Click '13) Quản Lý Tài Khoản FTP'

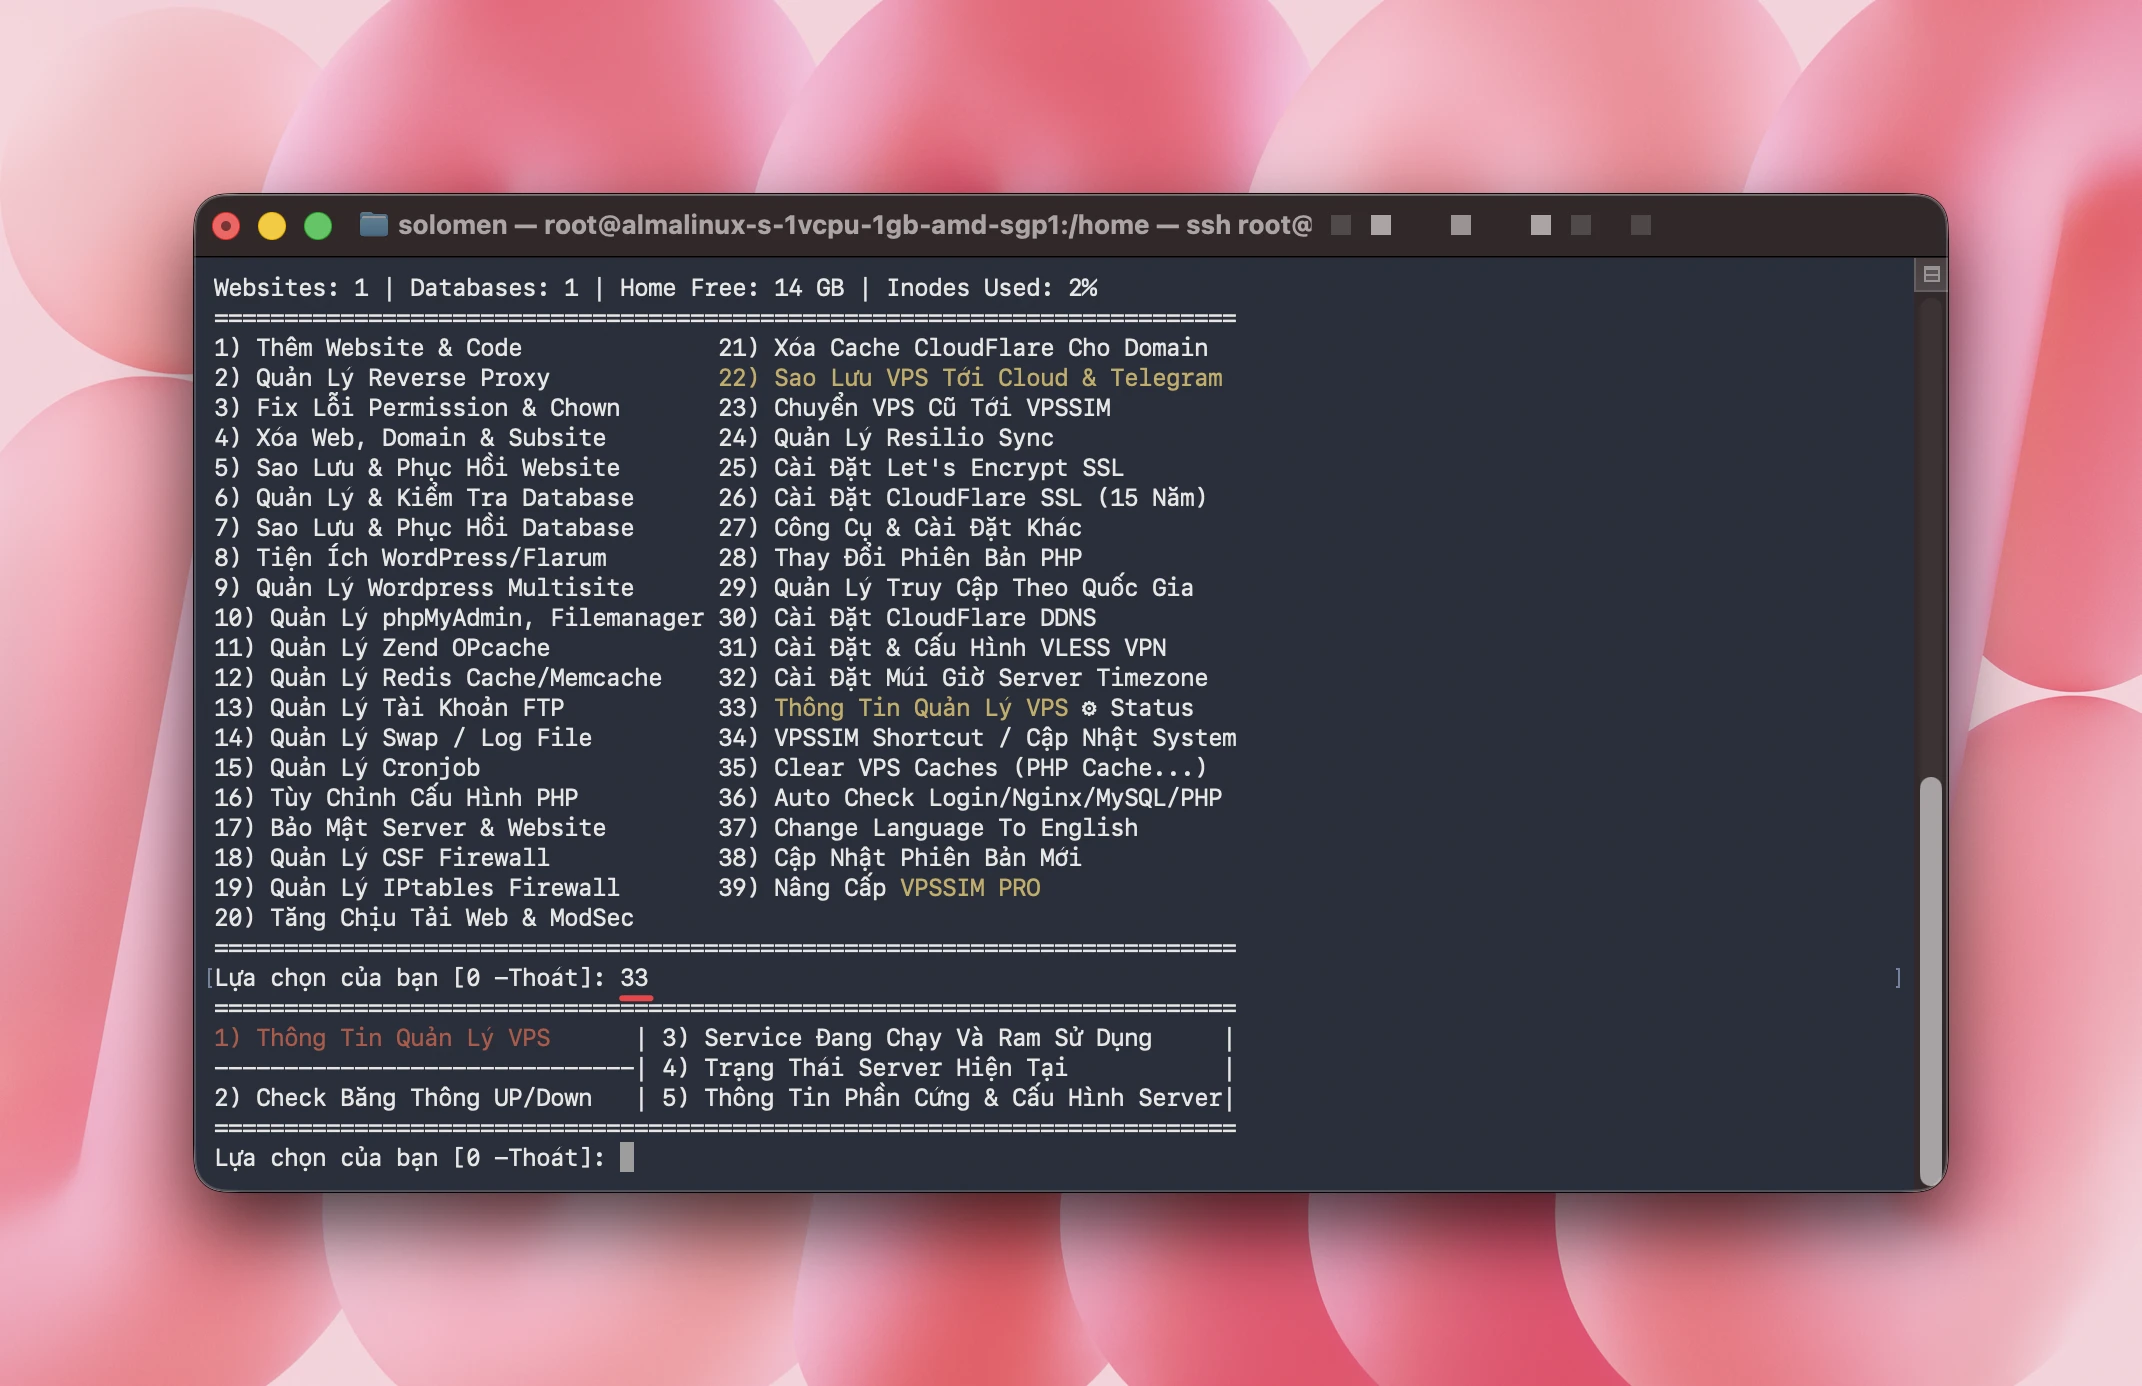pyautogui.click(x=389, y=708)
